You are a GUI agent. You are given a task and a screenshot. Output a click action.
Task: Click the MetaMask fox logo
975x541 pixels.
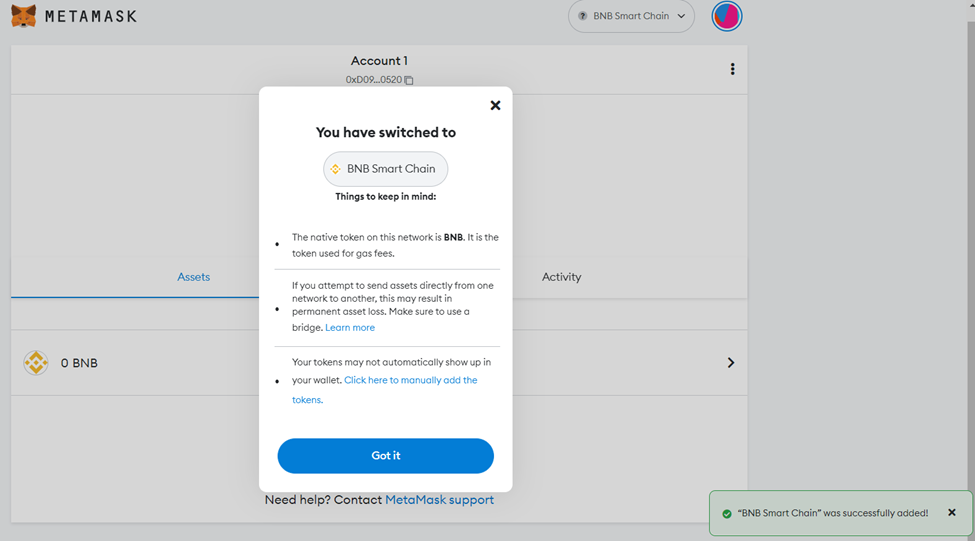[x=23, y=16]
